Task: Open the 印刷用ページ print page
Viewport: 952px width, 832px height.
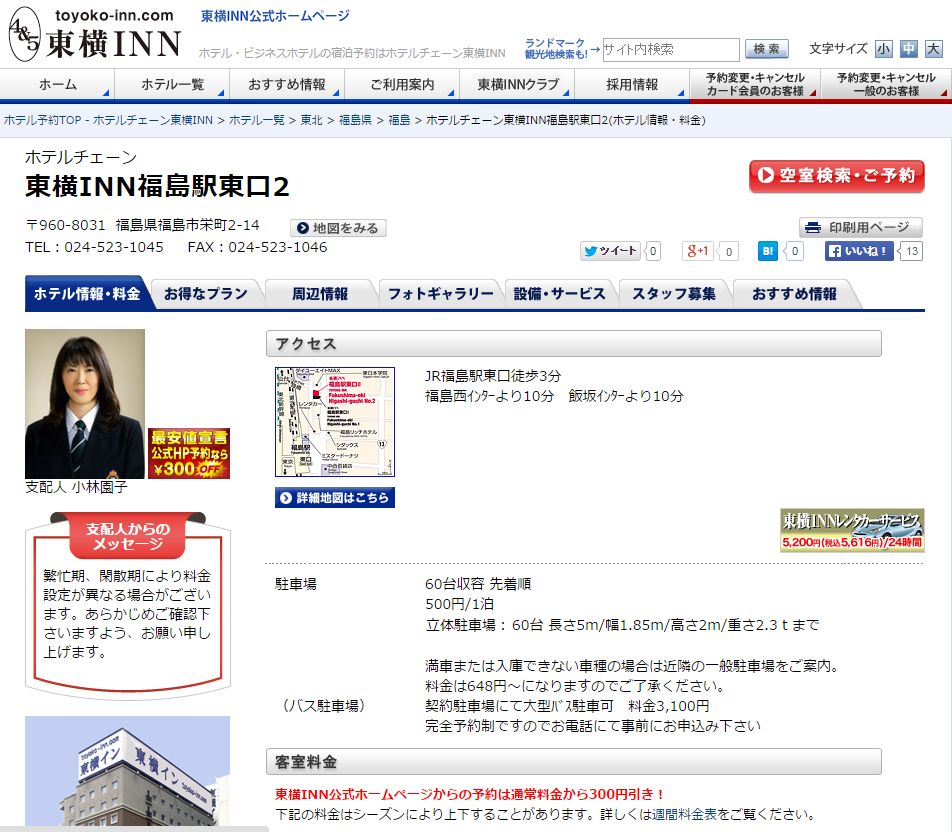Action: [860, 228]
